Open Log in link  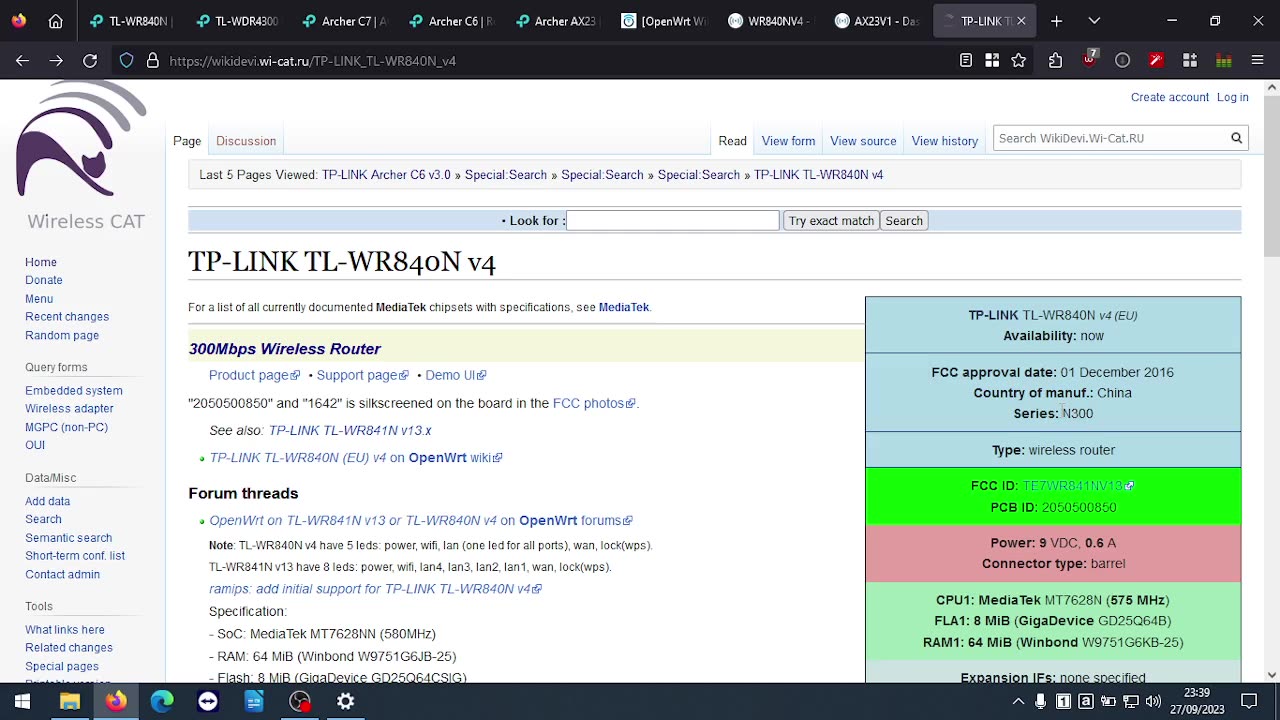(x=1232, y=97)
